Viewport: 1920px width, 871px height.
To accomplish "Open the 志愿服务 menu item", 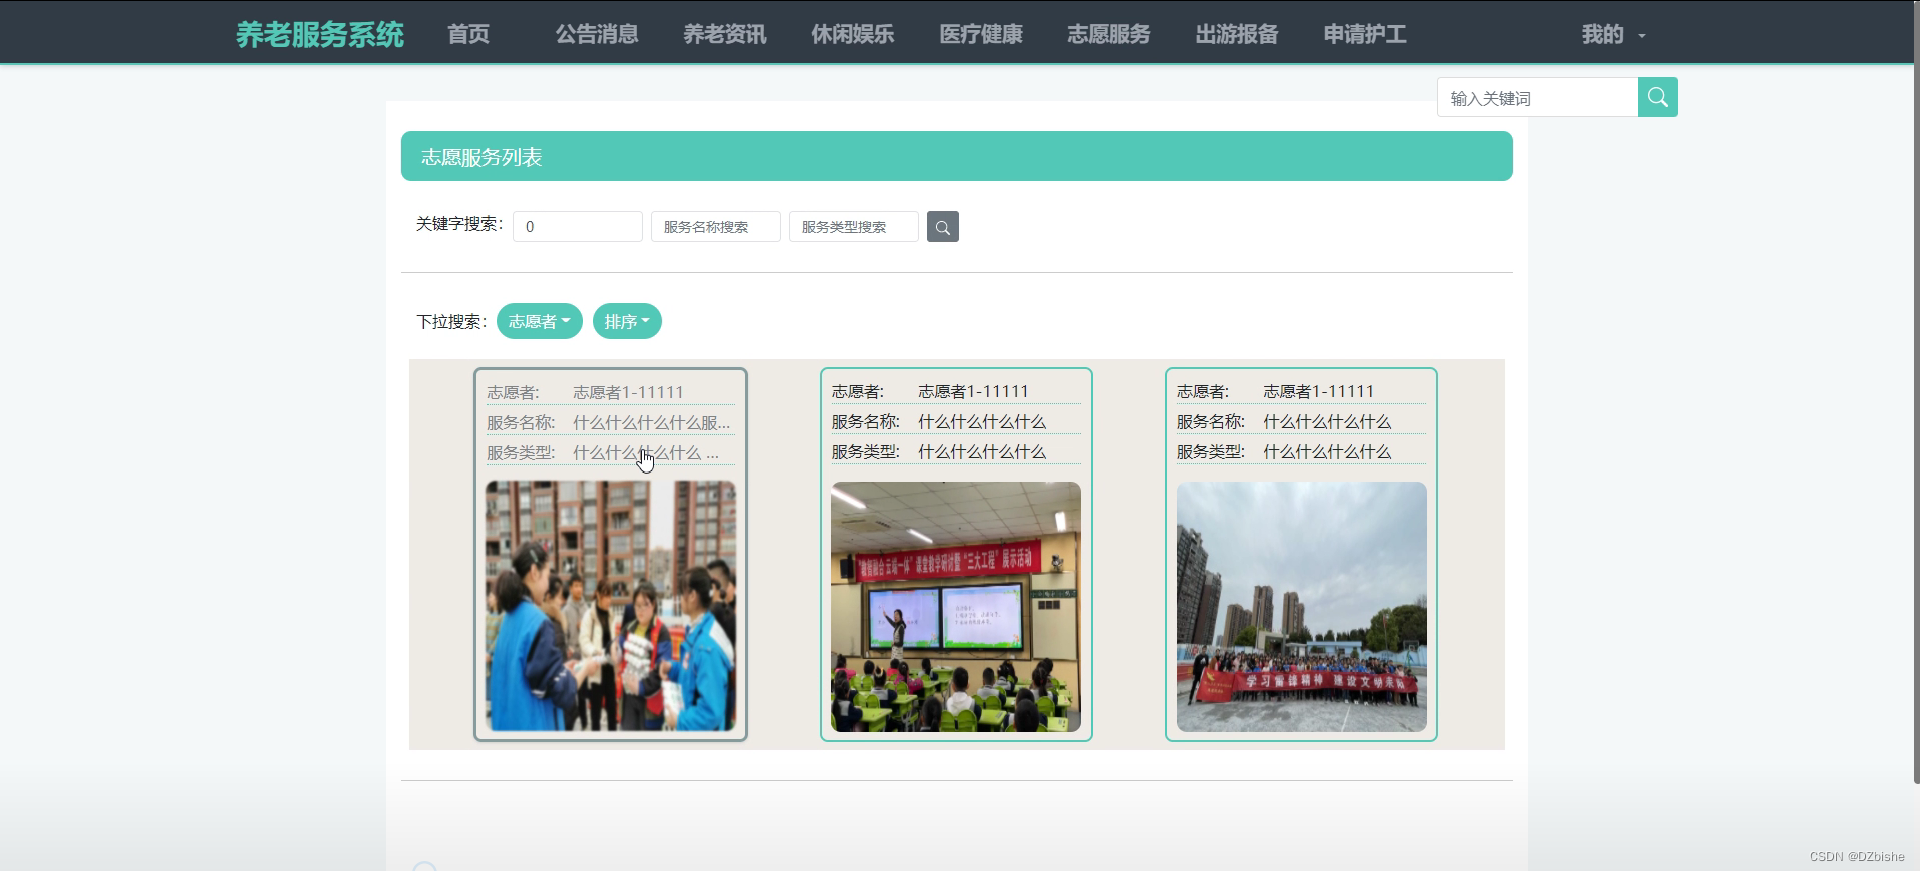I will coord(1109,34).
